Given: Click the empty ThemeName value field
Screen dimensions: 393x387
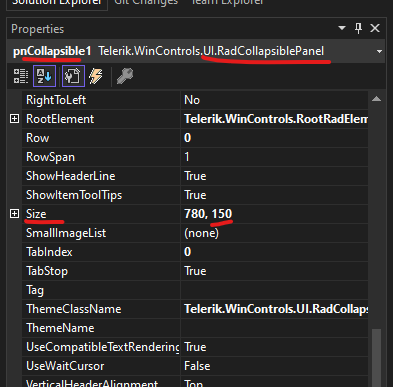Looking at the screenshot, I should [274, 328].
